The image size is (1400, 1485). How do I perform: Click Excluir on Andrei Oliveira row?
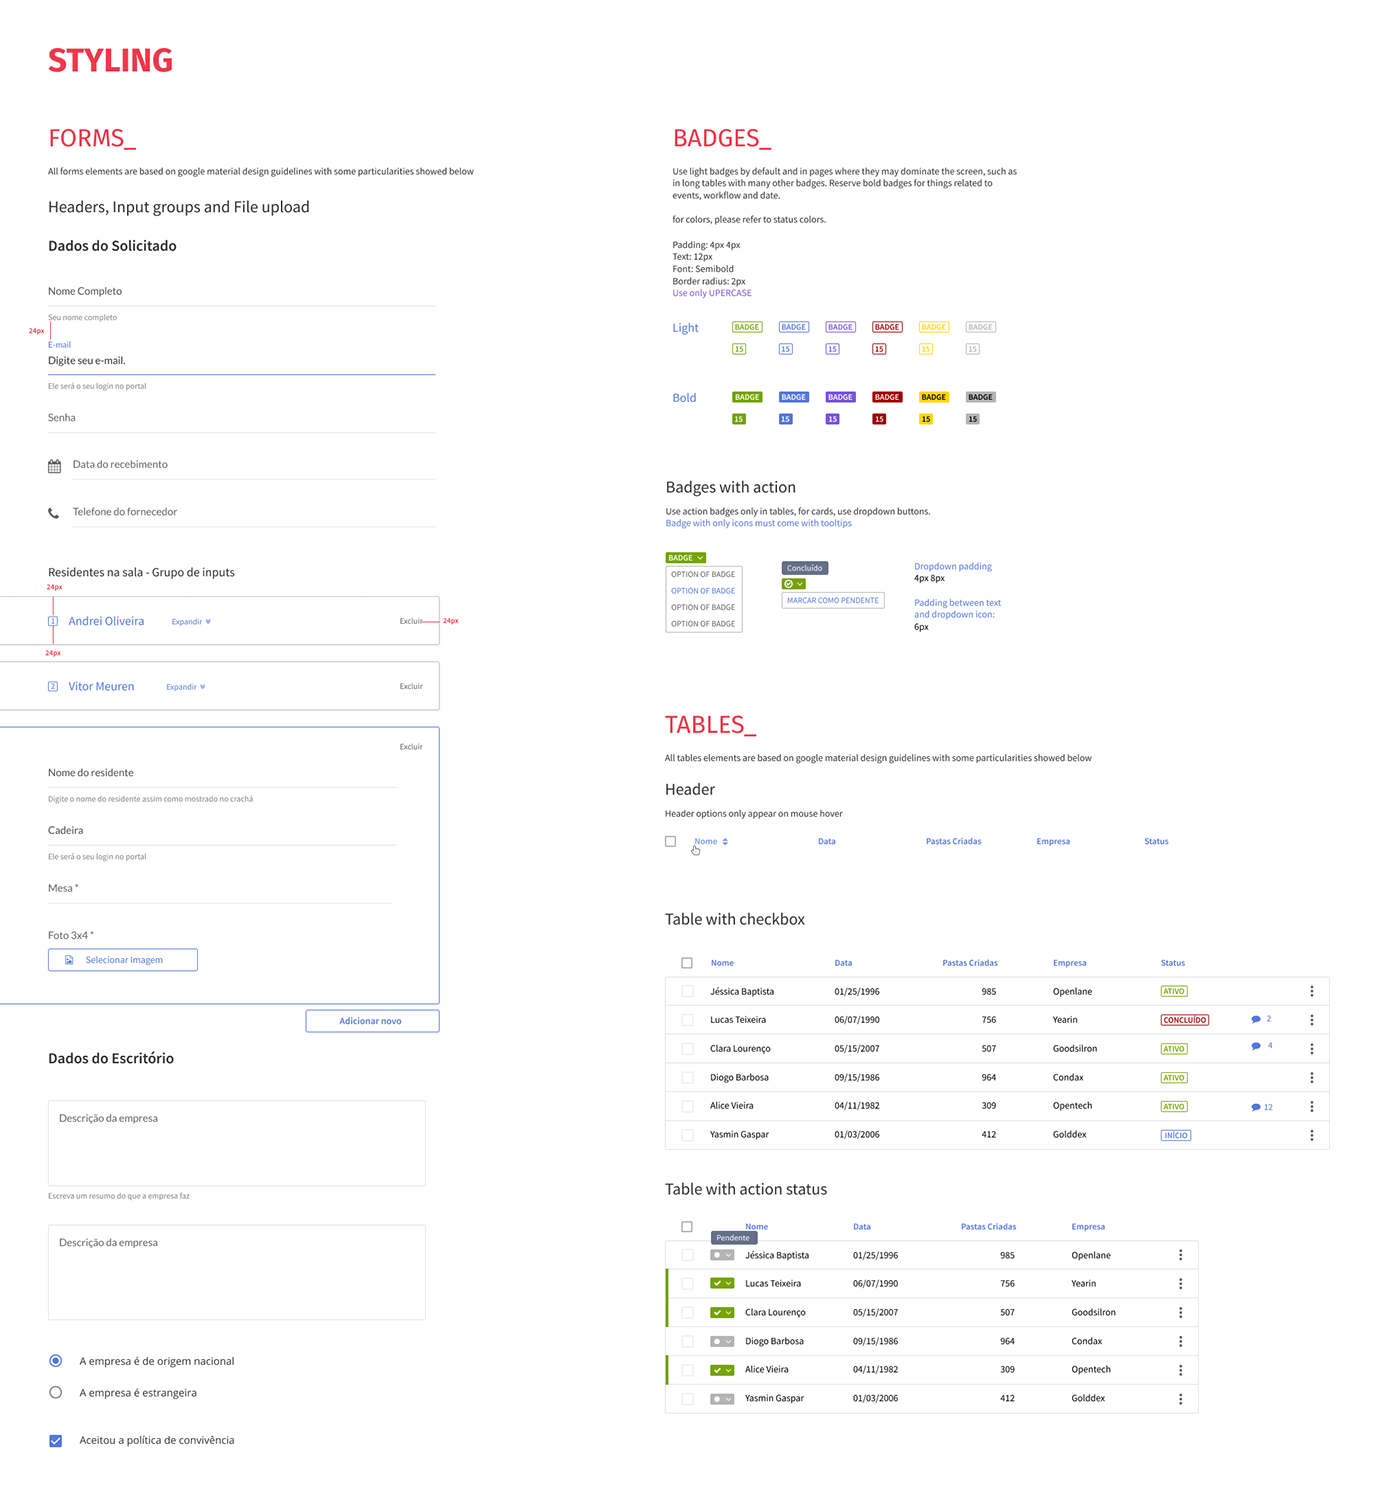[x=411, y=621]
